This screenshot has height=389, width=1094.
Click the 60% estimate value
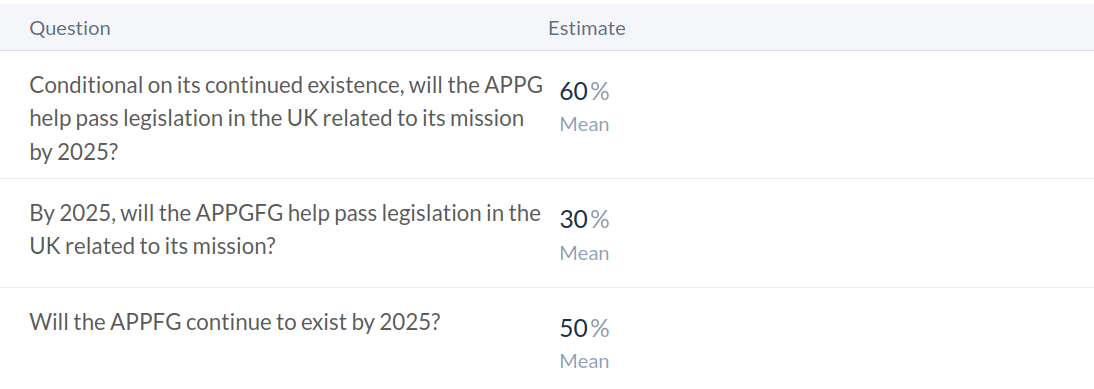(x=584, y=91)
